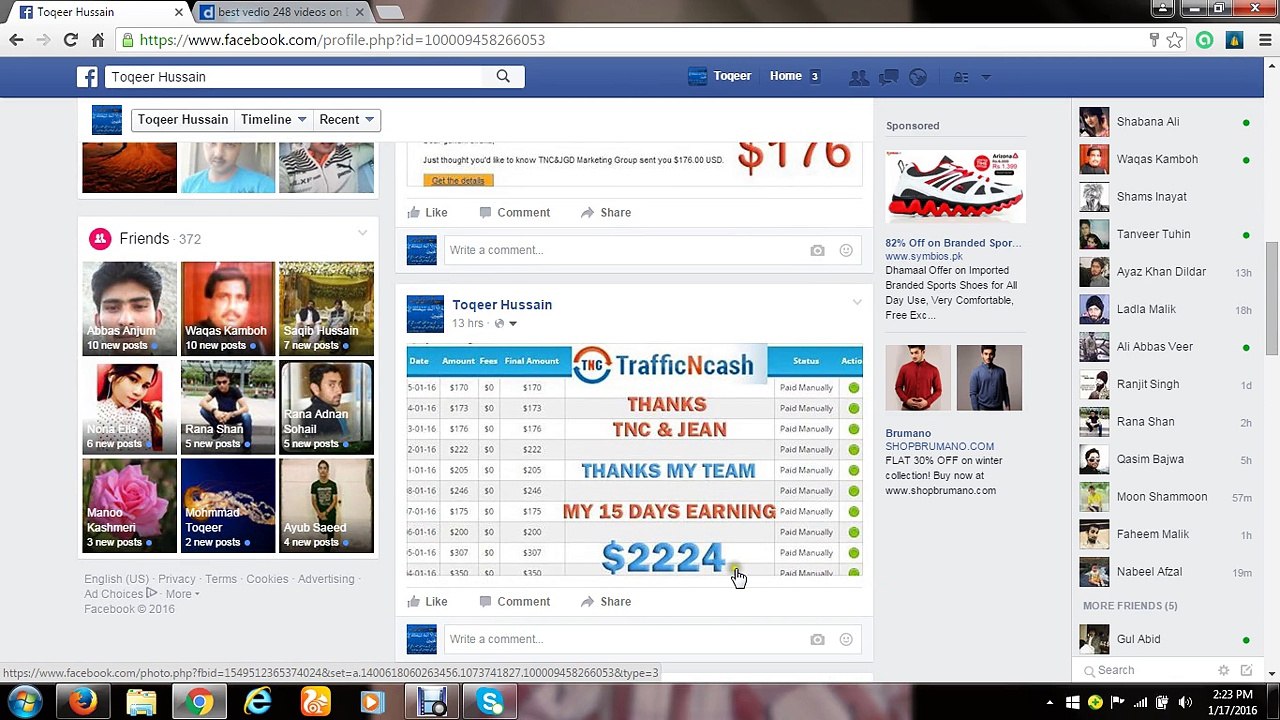This screenshot has height=720, width=1280.
Task: Open the sports shoe ad image
Action: (955, 187)
